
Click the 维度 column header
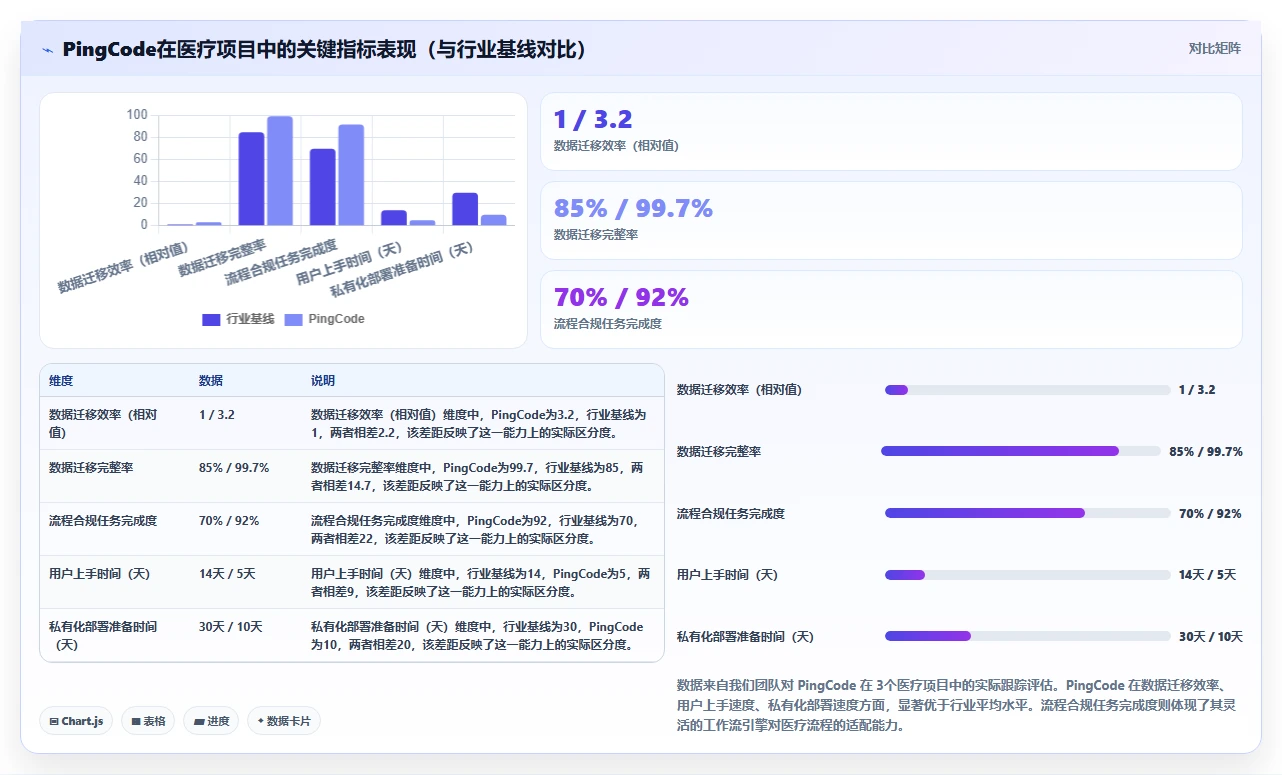pos(61,381)
